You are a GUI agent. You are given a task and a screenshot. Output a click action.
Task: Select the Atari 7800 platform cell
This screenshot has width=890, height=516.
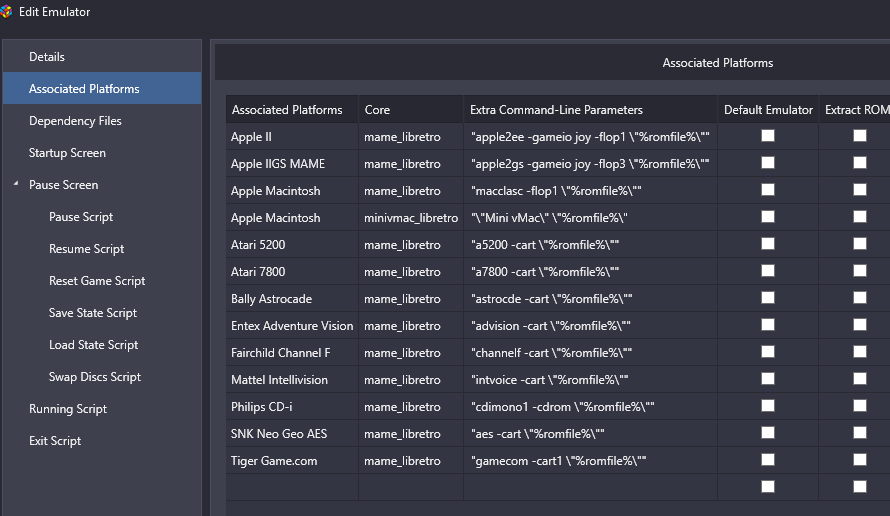click(292, 272)
